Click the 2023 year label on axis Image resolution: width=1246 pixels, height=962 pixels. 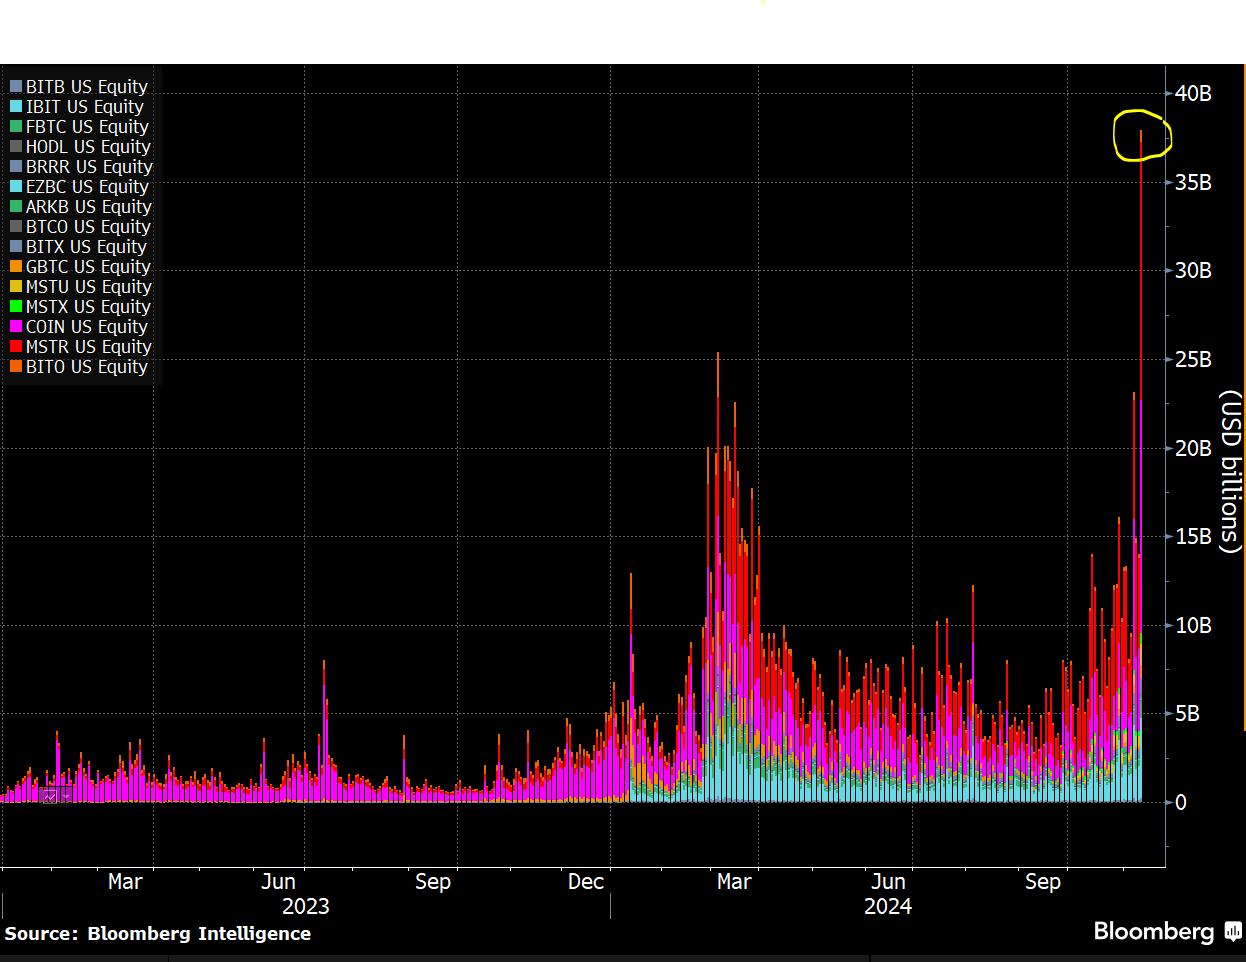tap(306, 907)
